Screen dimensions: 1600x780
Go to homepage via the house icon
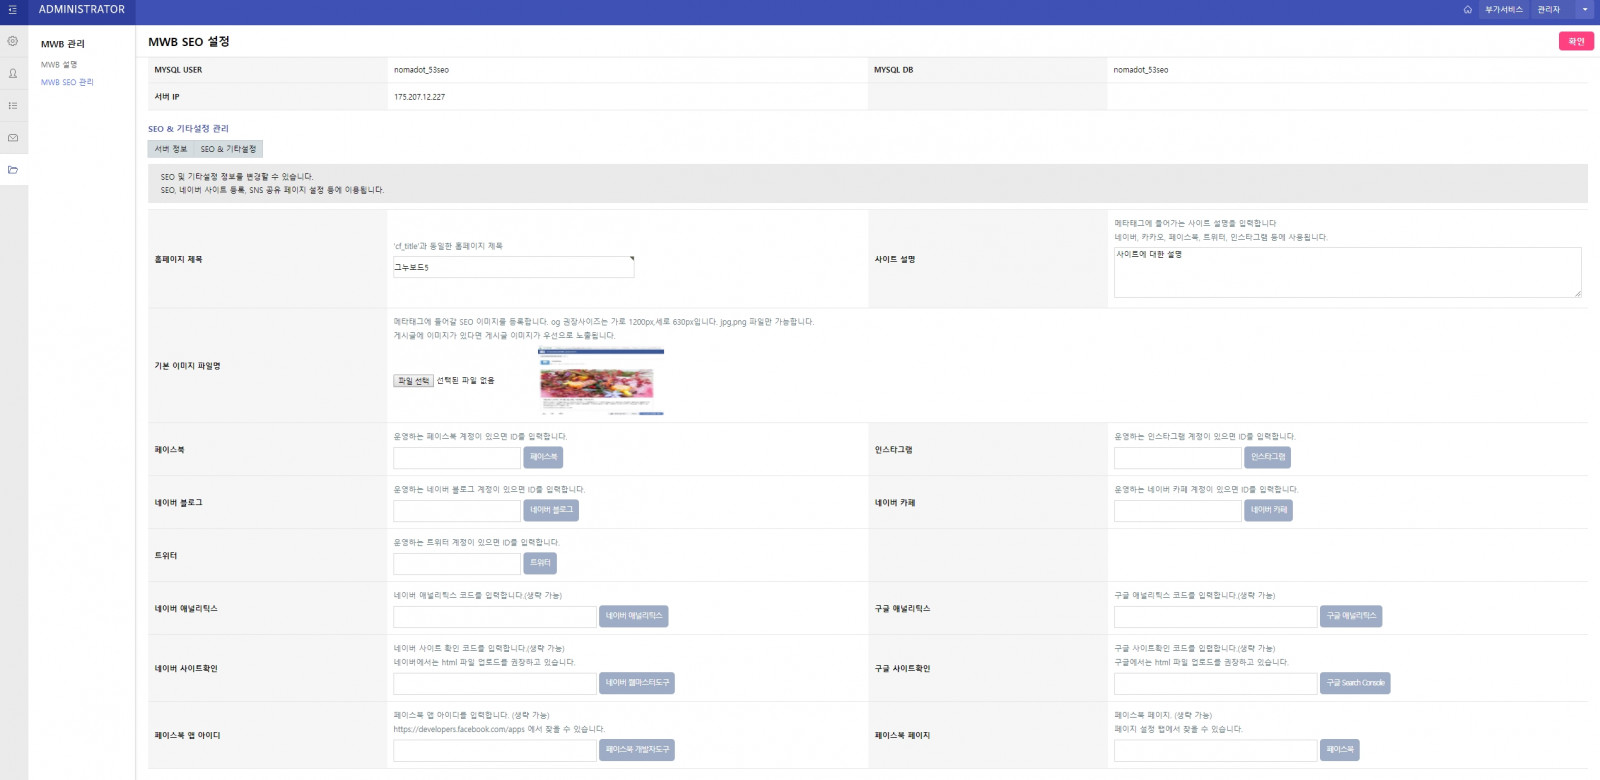pyautogui.click(x=1467, y=10)
